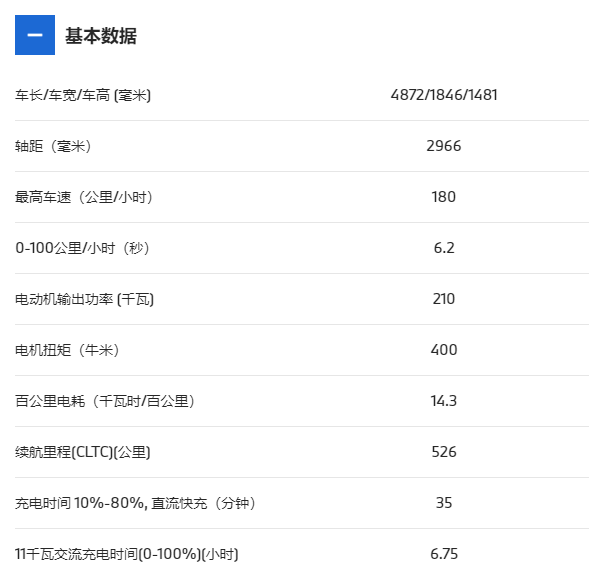This screenshot has width=593, height=569.
Task: Click the motor power value 210
Action: click(x=444, y=299)
